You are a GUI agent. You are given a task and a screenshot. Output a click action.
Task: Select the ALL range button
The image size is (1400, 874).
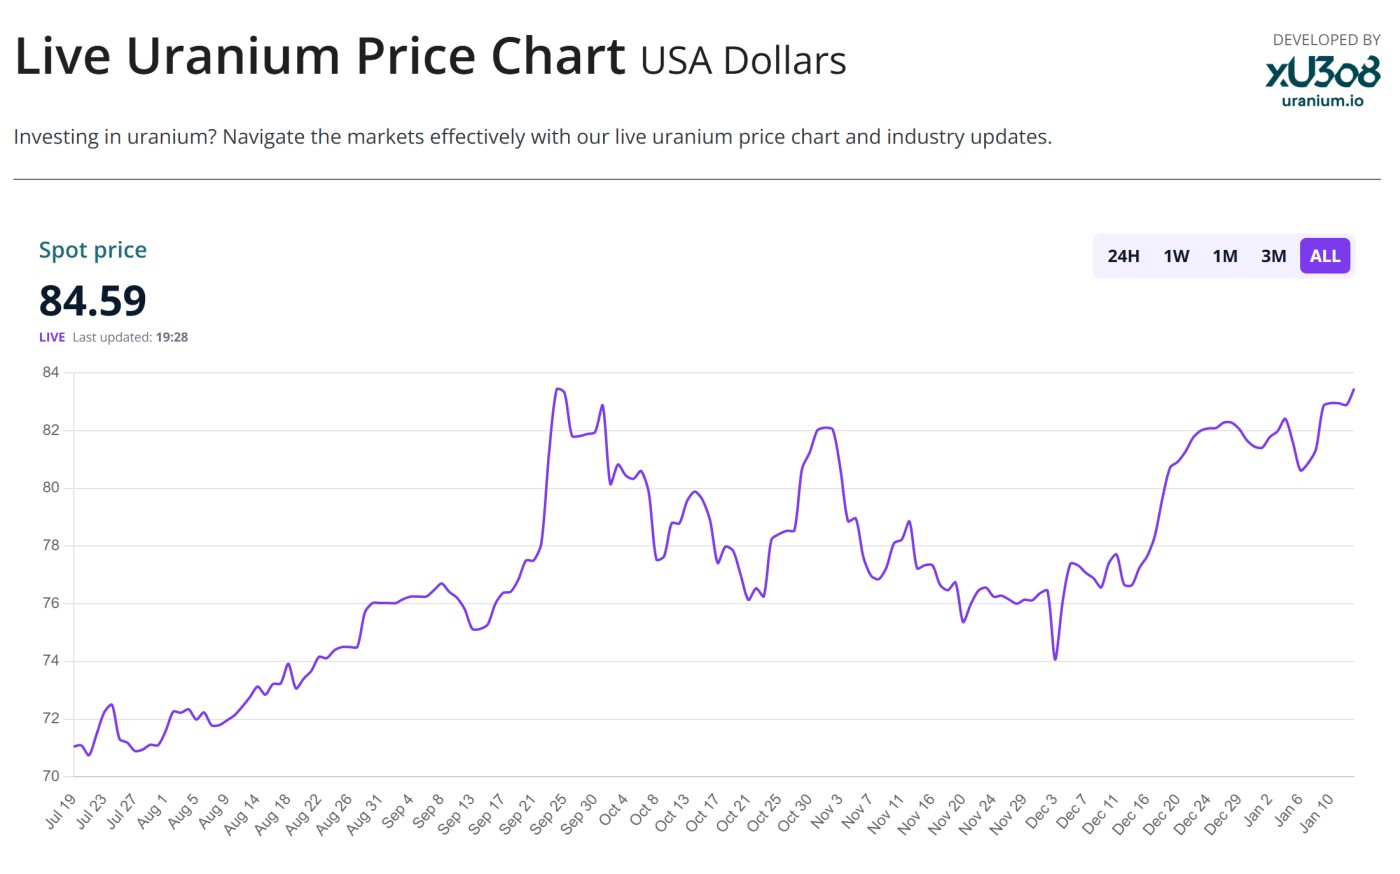click(x=1325, y=256)
